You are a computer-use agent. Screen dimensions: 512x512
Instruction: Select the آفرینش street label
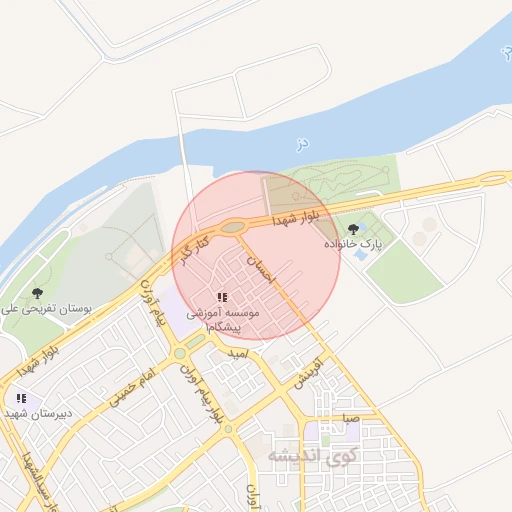pyautogui.click(x=309, y=374)
